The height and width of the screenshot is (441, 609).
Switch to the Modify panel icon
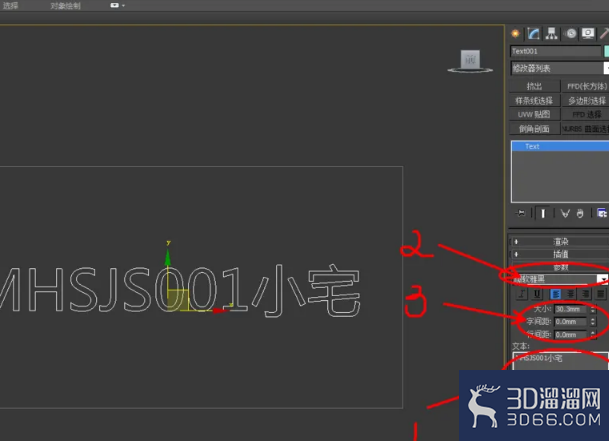click(533, 34)
